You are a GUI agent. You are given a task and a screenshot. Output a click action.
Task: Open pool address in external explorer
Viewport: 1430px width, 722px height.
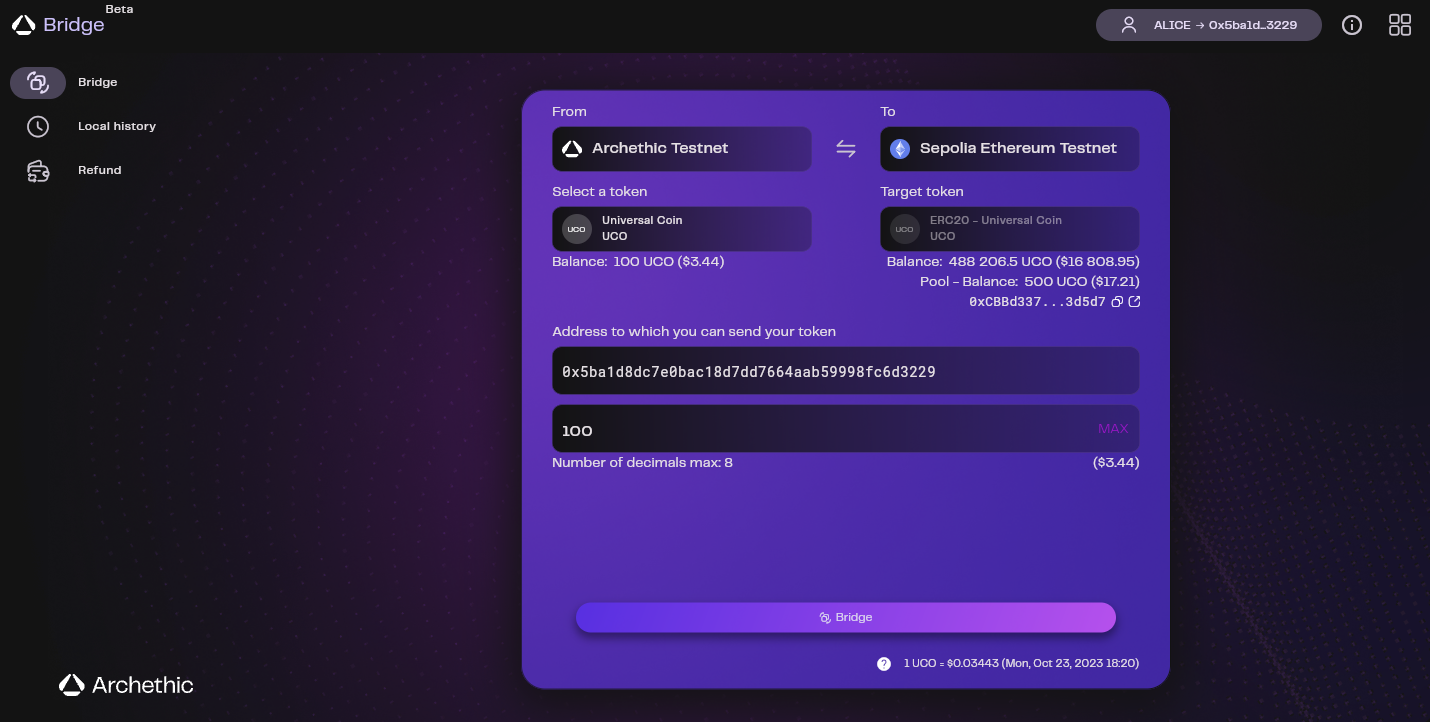(x=1134, y=302)
